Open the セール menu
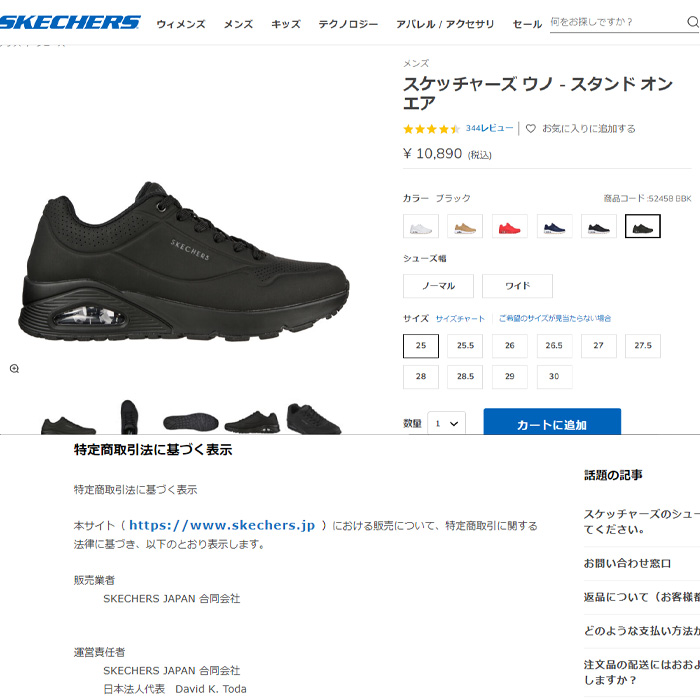Screen dimensions: 700x700 tap(527, 24)
